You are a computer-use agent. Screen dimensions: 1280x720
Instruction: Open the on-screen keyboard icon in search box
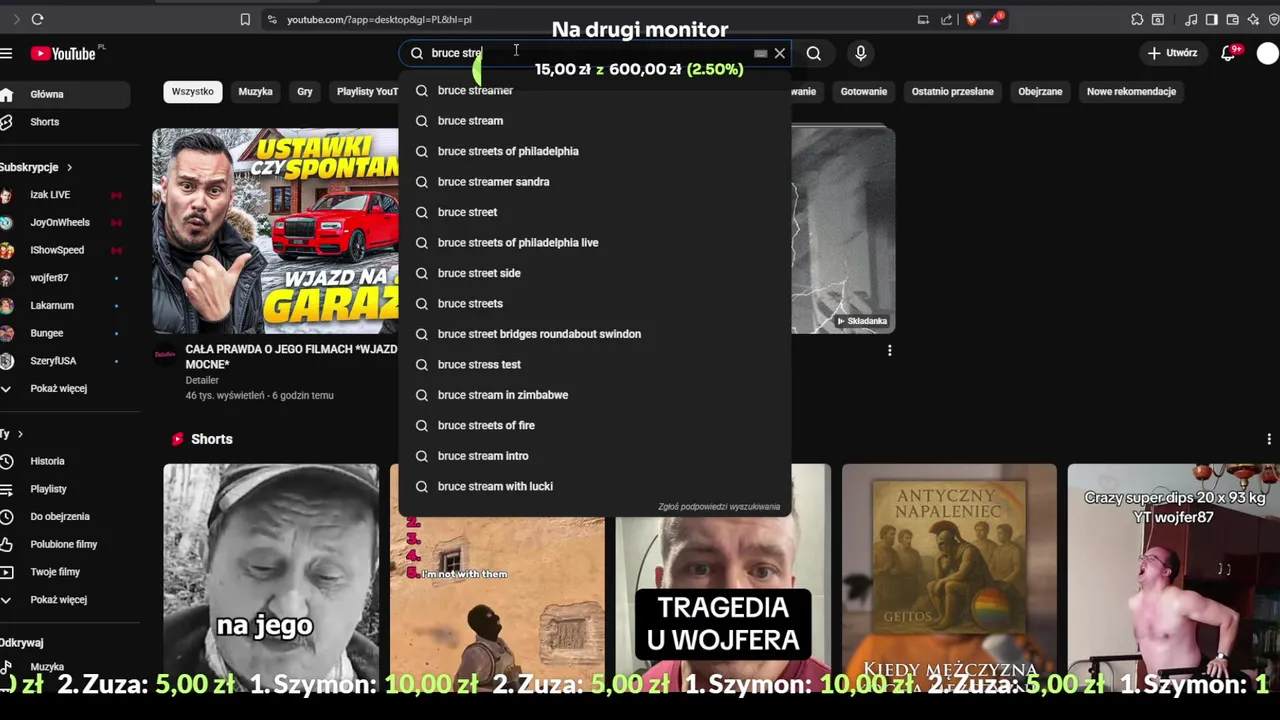[x=760, y=53]
